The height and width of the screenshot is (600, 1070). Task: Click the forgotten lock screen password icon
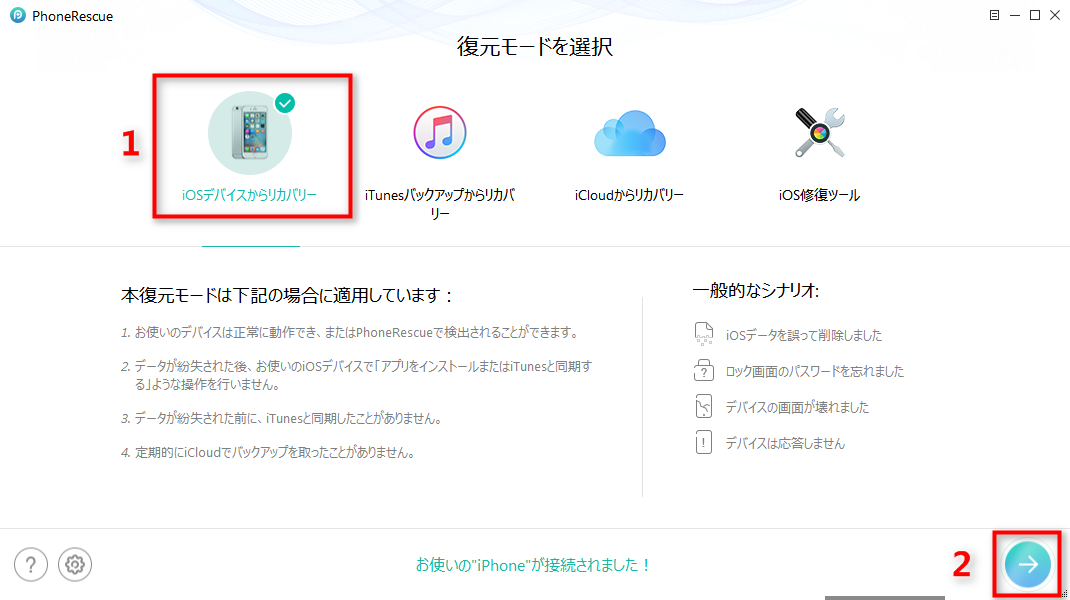[704, 370]
